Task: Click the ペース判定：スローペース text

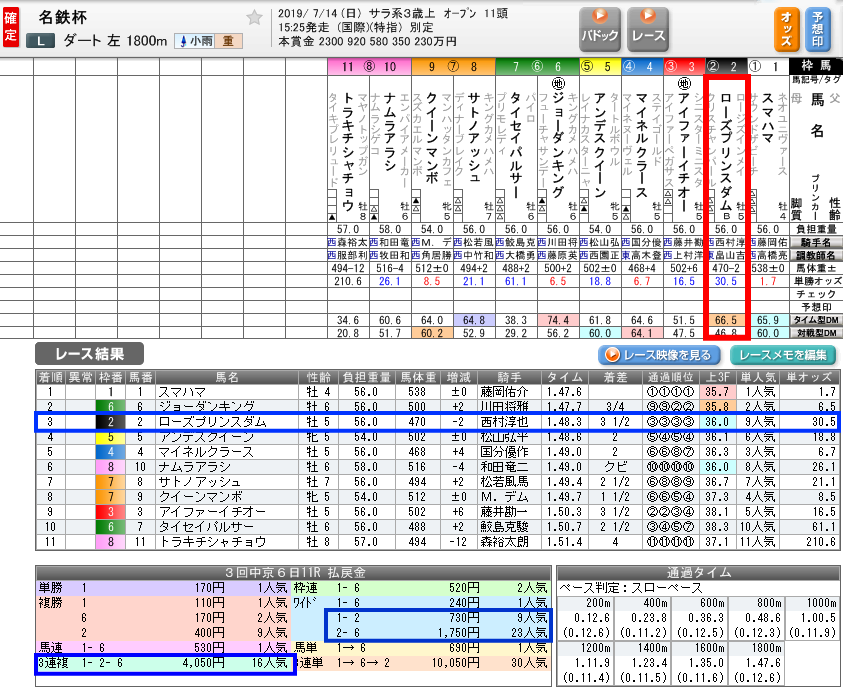Action: 631,588
